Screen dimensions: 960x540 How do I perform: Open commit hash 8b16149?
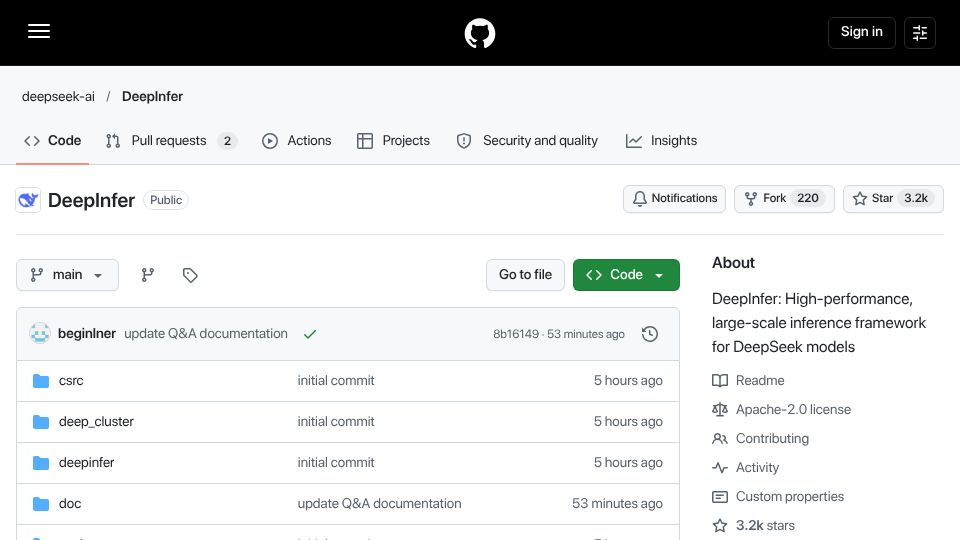point(516,334)
